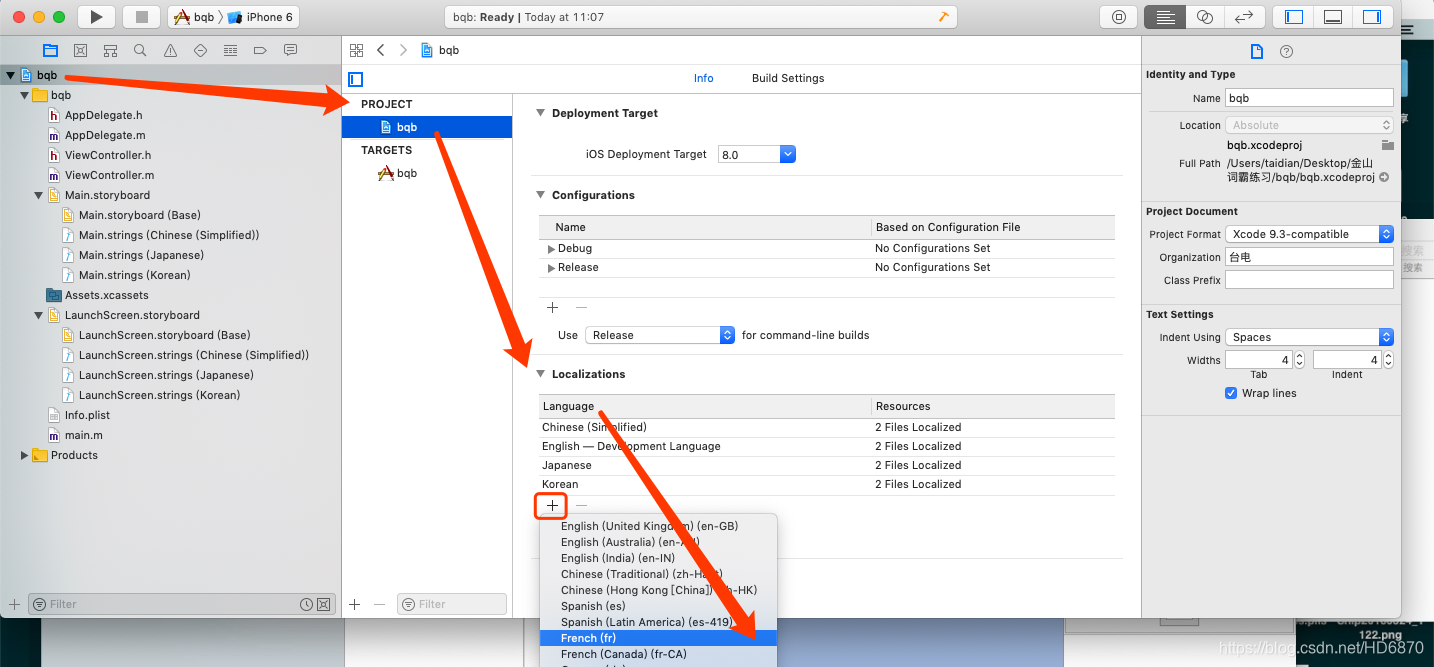Open the Symbol navigator
Image resolution: width=1434 pixels, height=667 pixels.
pyautogui.click(x=110, y=50)
